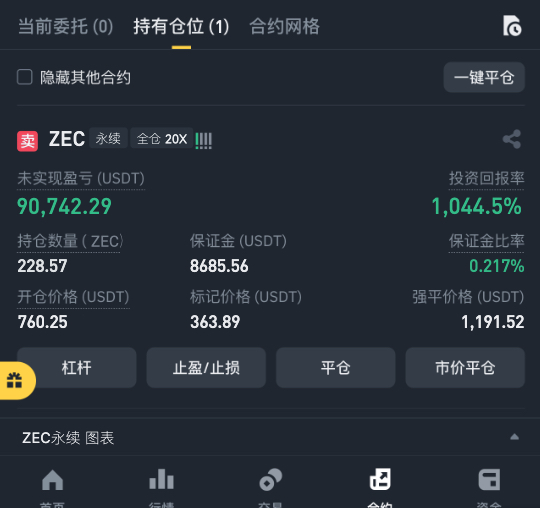The height and width of the screenshot is (508, 540).
Task: Open the Trade coins icon
Action: click(x=271, y=479)
